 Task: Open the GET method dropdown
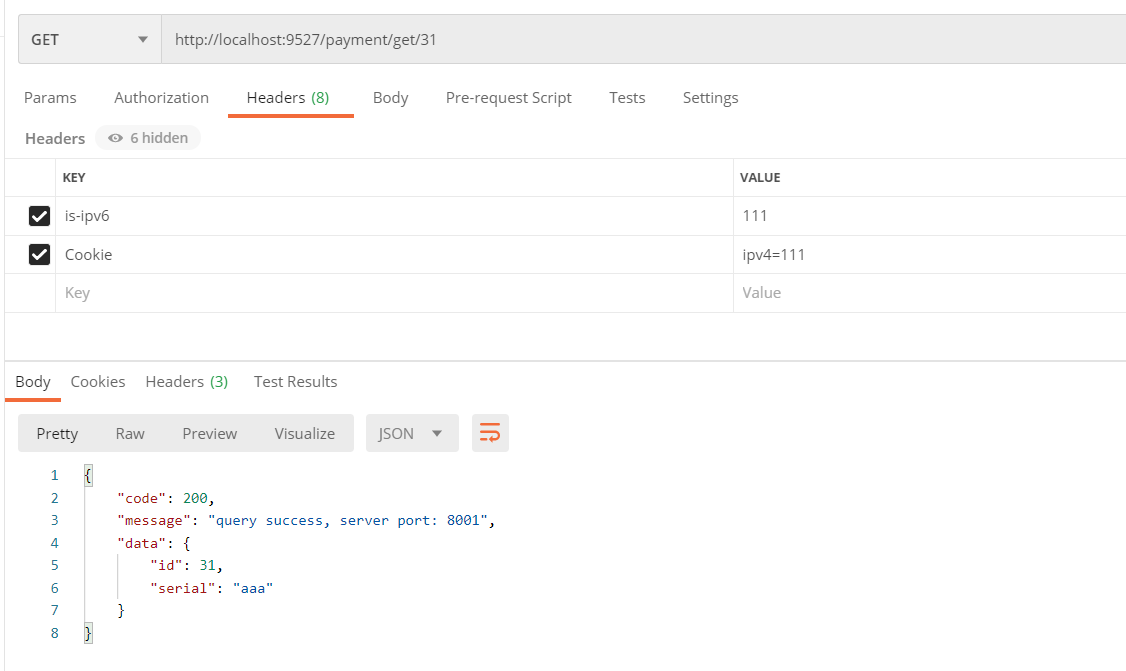pos(90,40)
